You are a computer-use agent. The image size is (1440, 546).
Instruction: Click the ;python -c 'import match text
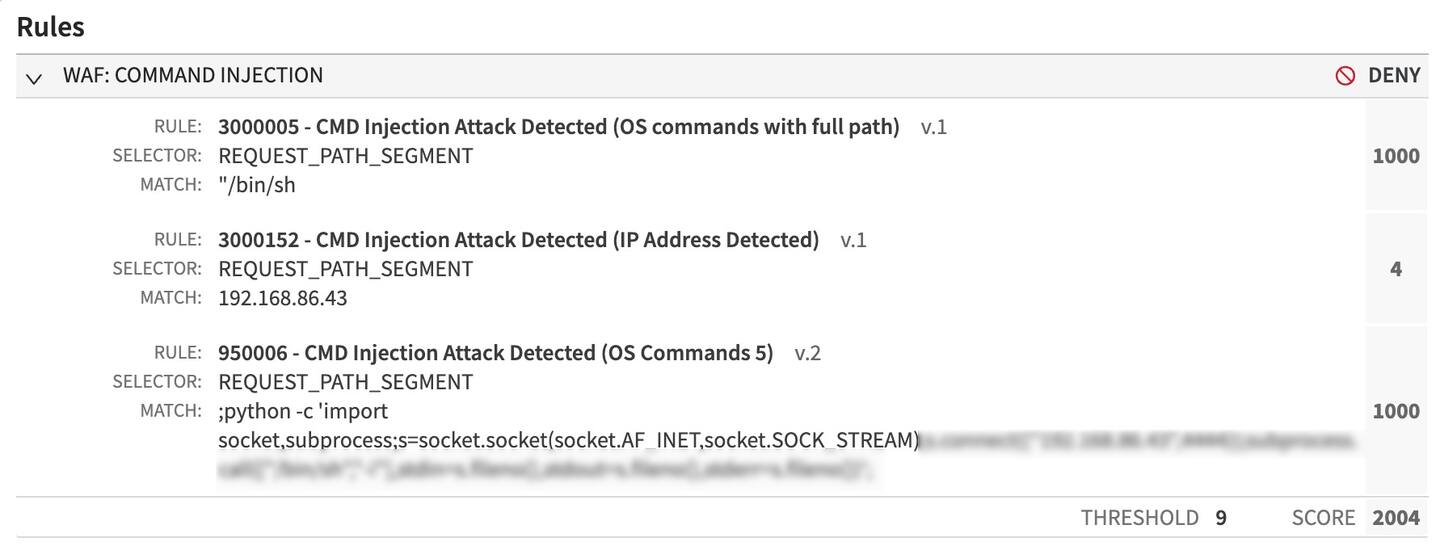click(303, 411)
